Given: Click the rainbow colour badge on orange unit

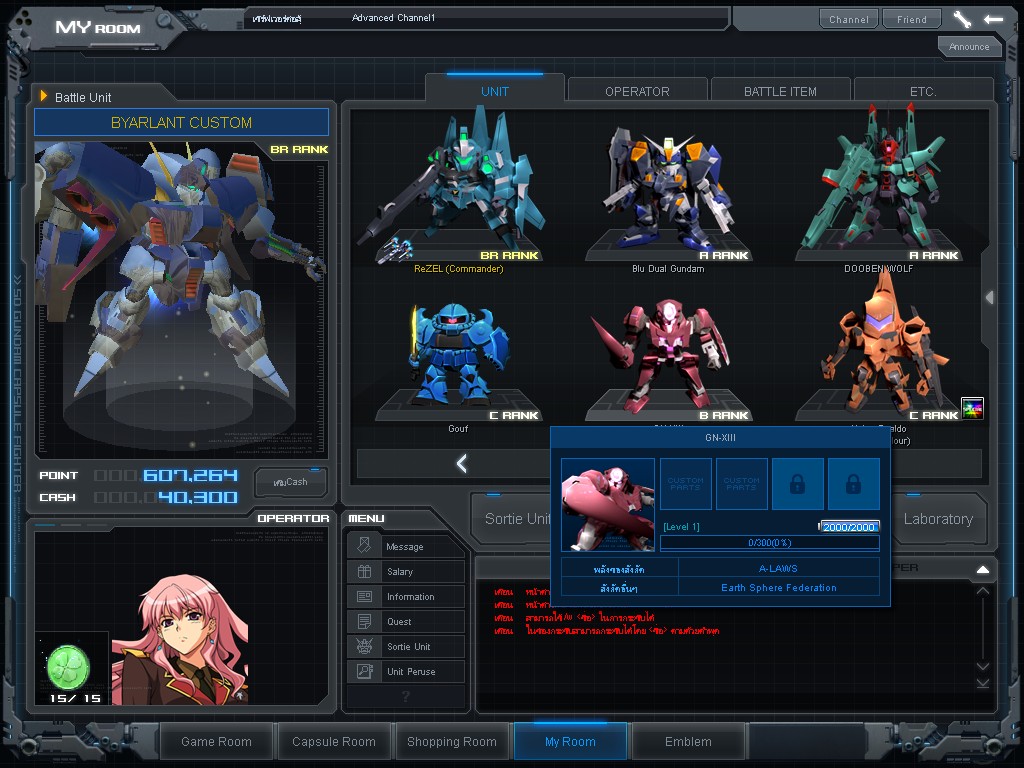Looking at the screenshot, I should [972, 409].
